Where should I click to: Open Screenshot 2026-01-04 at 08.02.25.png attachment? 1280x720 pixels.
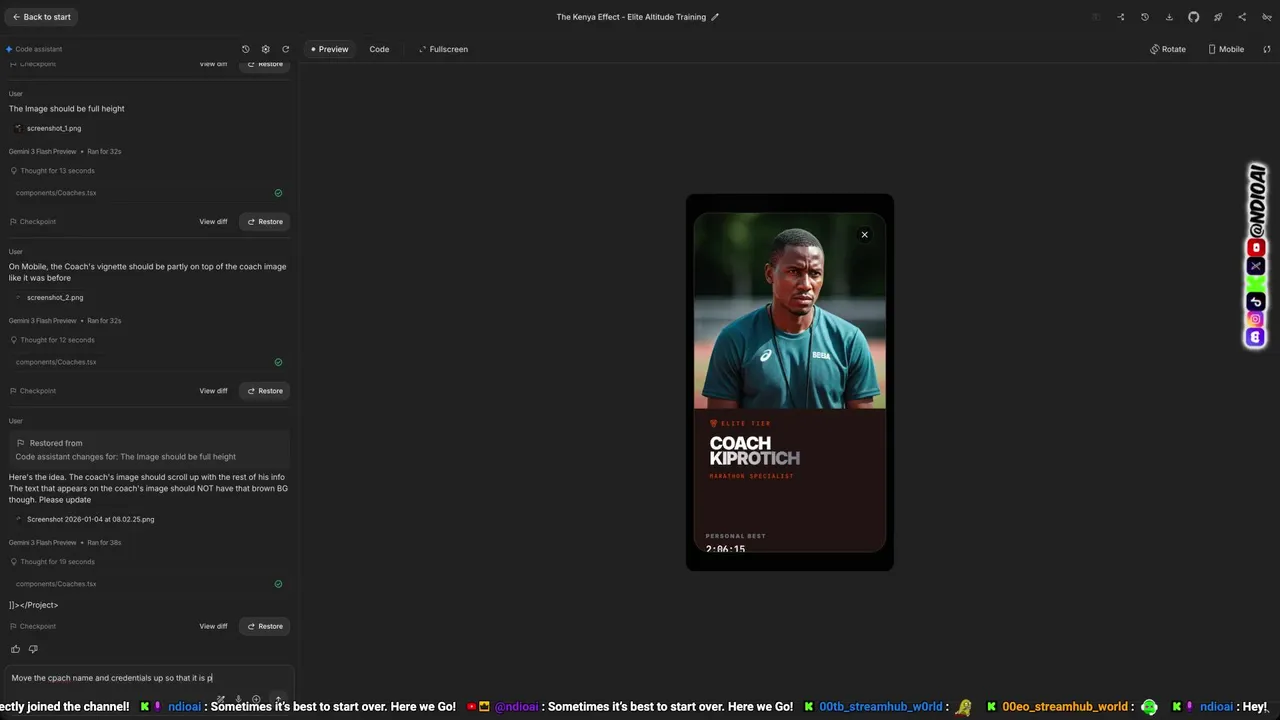pos(84,519)
